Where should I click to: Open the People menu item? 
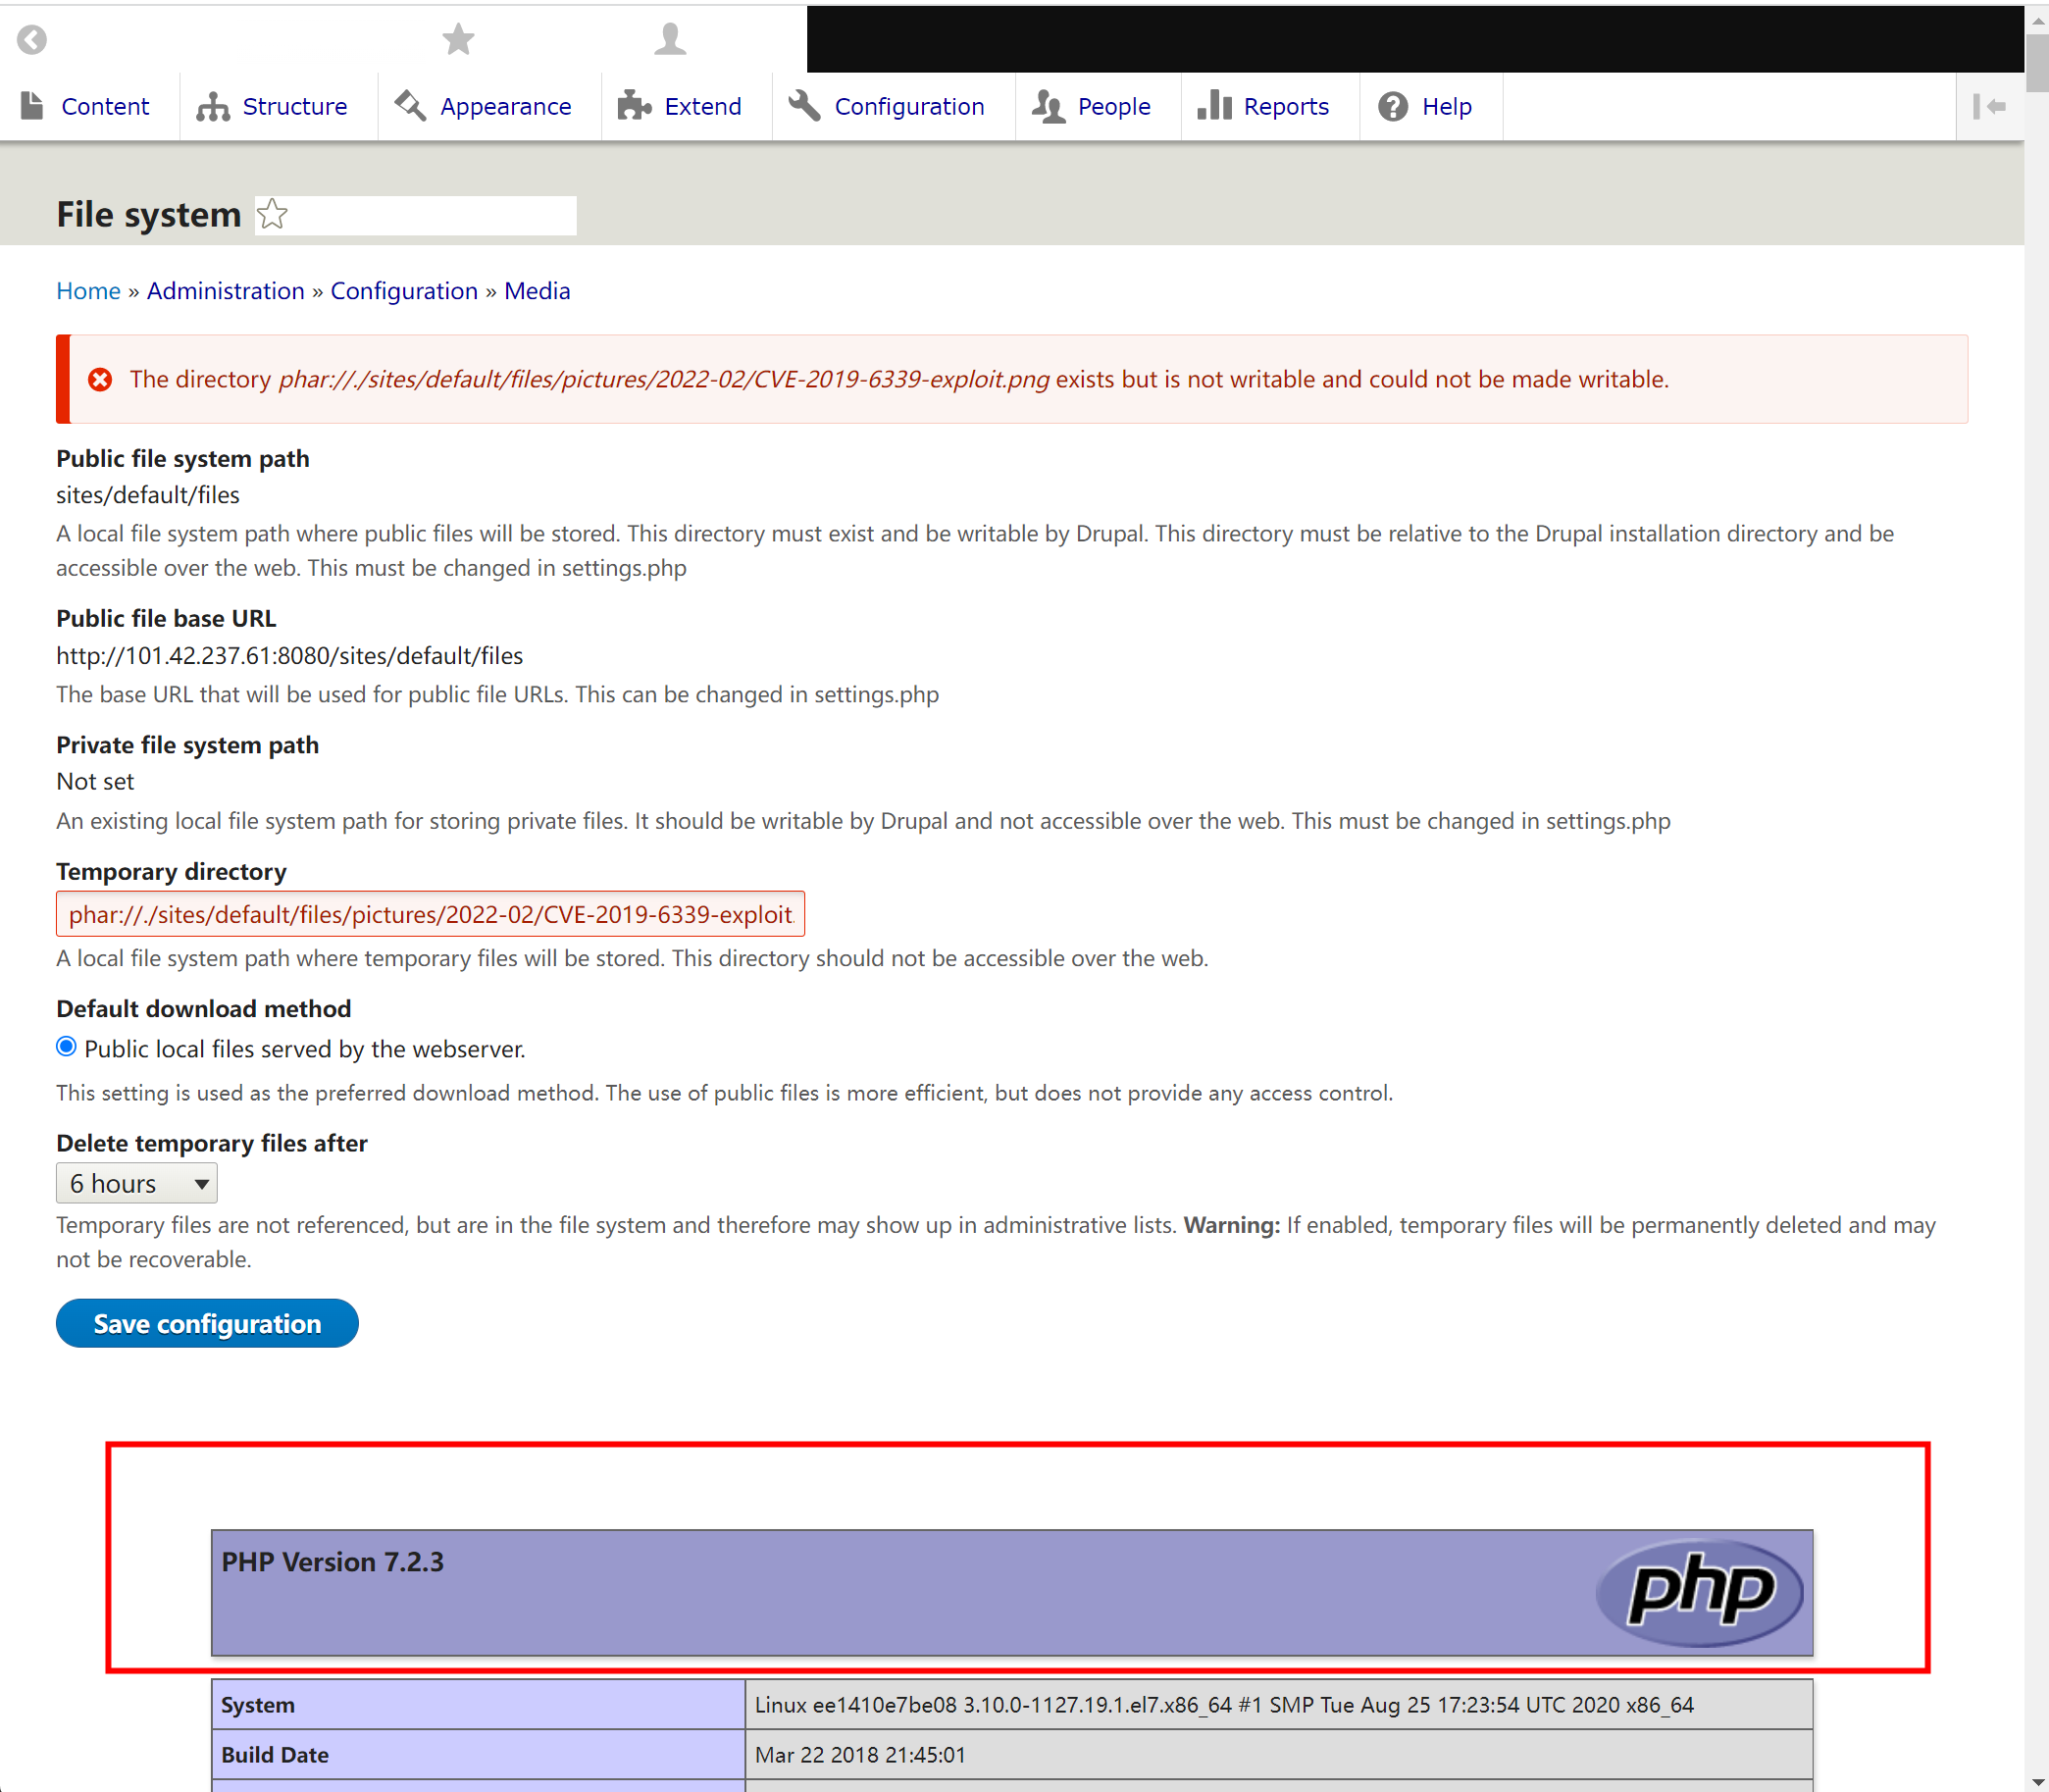(x=1113, y=106)
